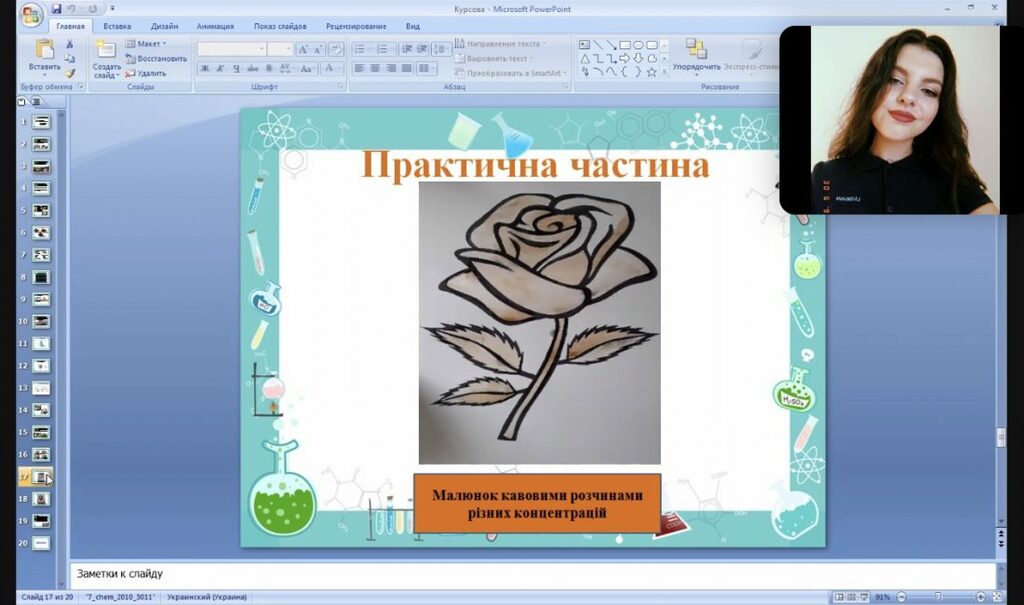Click the Cut scissors icon

point(70,44)
